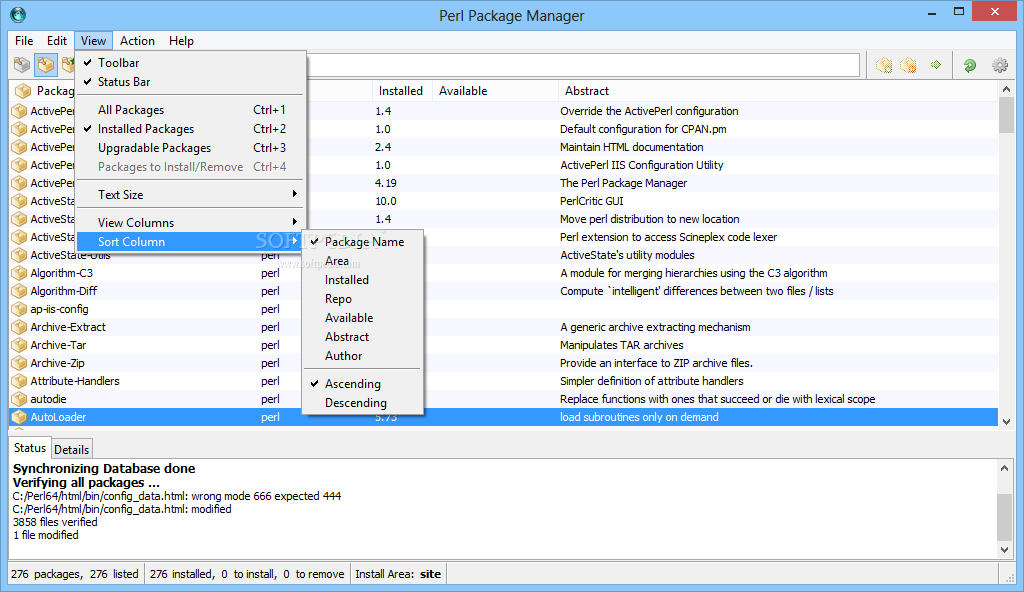1024x592 pixels.
Task: Click the Archive-Zip row package icon
Action: click(19, 363)
